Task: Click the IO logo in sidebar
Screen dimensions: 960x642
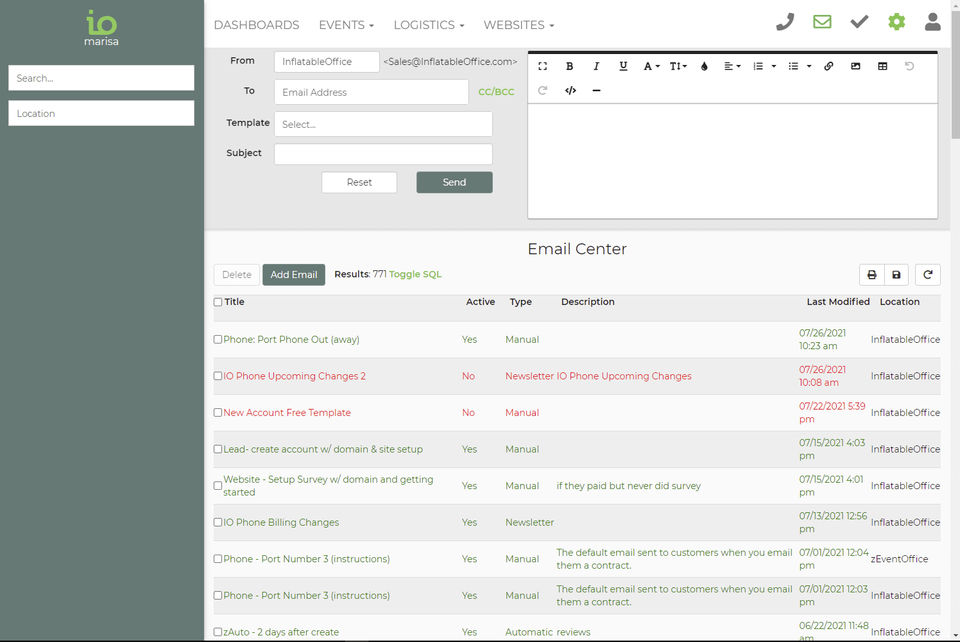Action: click(101, 28)
